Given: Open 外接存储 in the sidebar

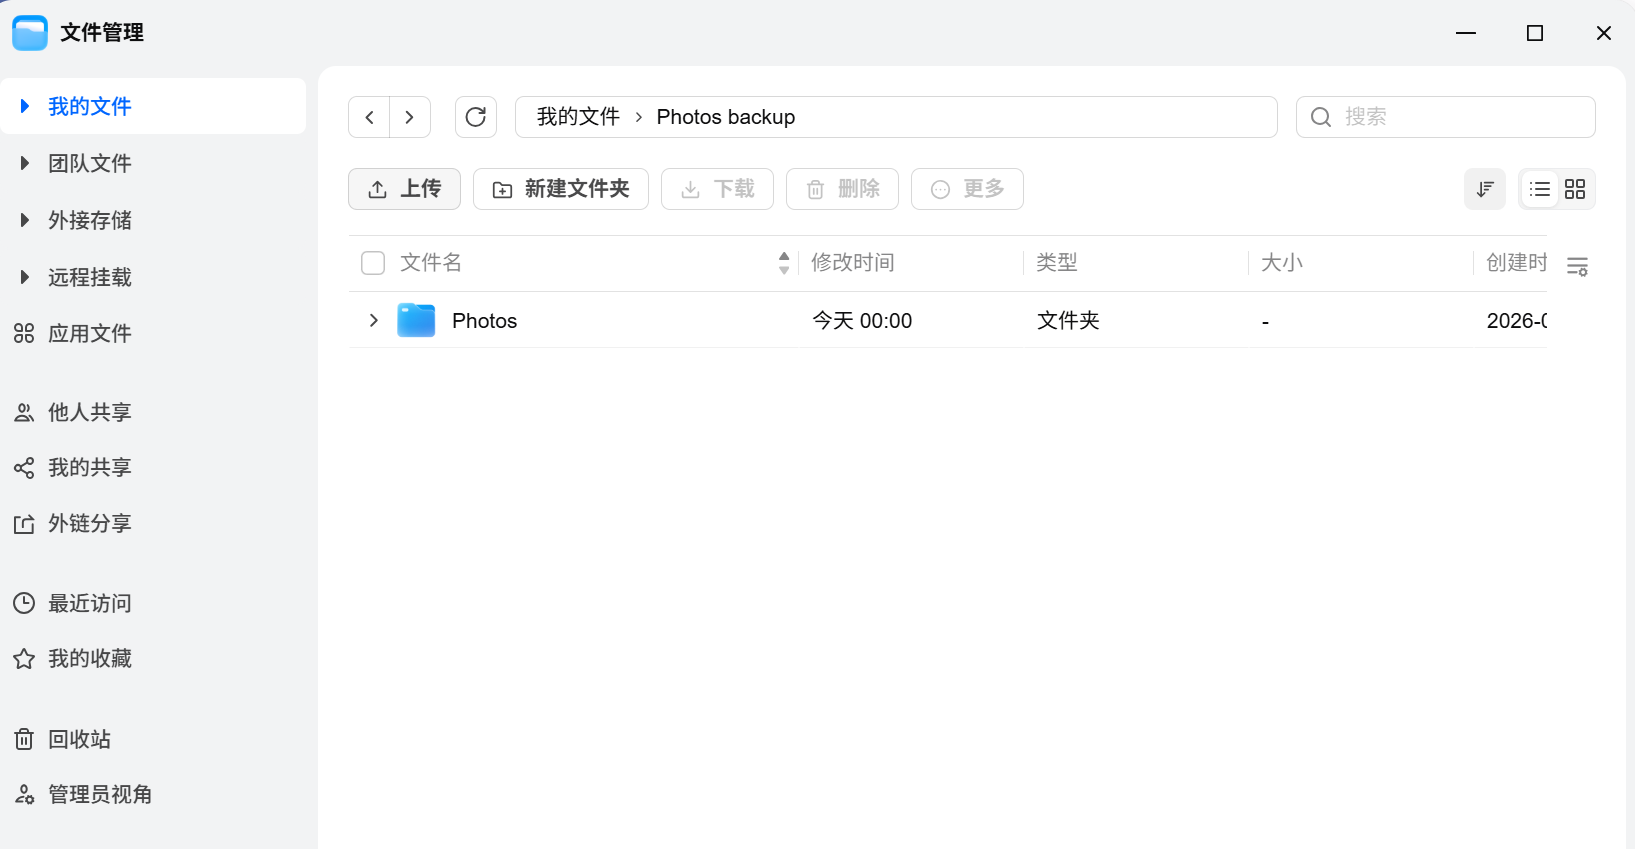Looking at the screenshot, I should click(x=153, y=220).
